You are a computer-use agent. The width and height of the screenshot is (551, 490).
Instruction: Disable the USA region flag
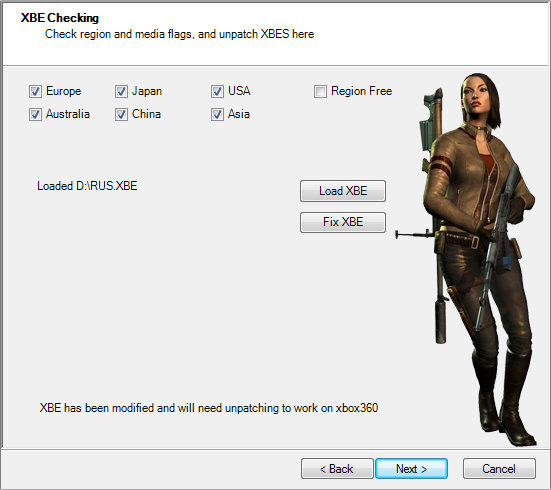(217, 91)
